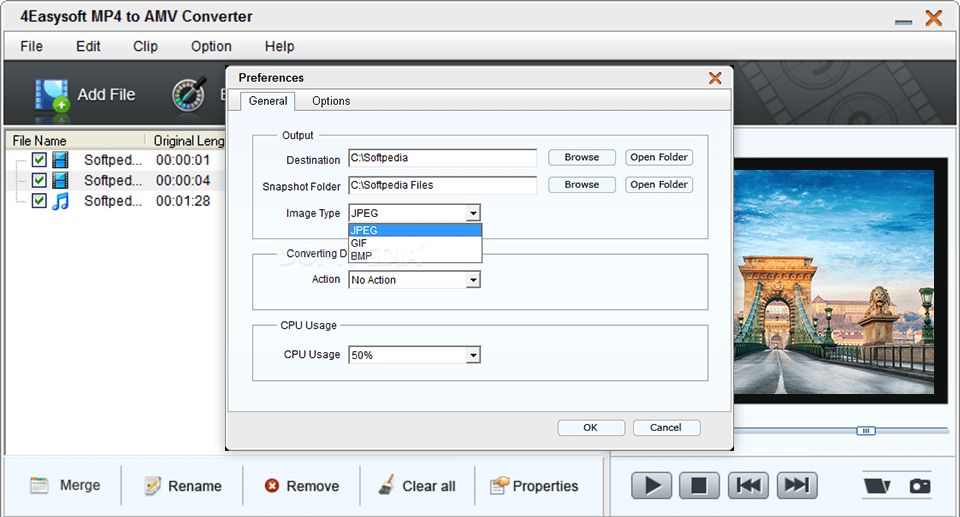Open the snapshot folder icon
Viewport: 960px width, 517px height.
pyautogui.click(x=877, y=486)
